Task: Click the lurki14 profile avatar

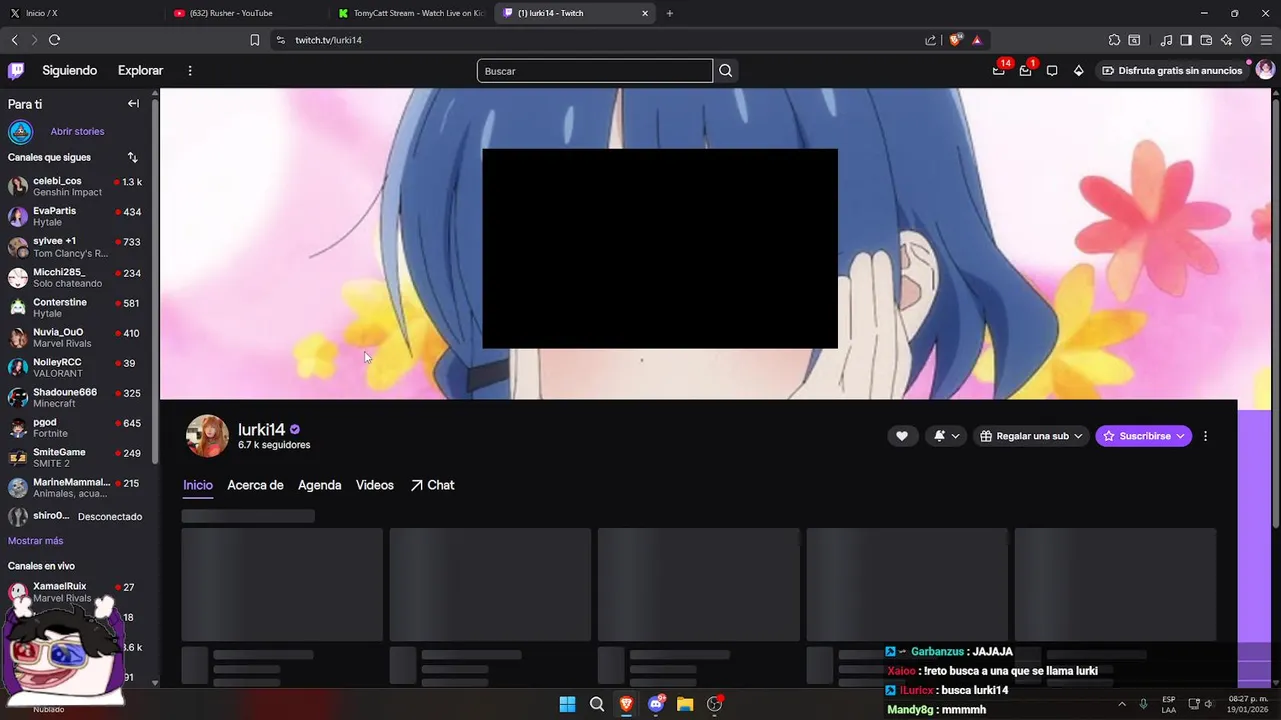Action: click(207, 436)
